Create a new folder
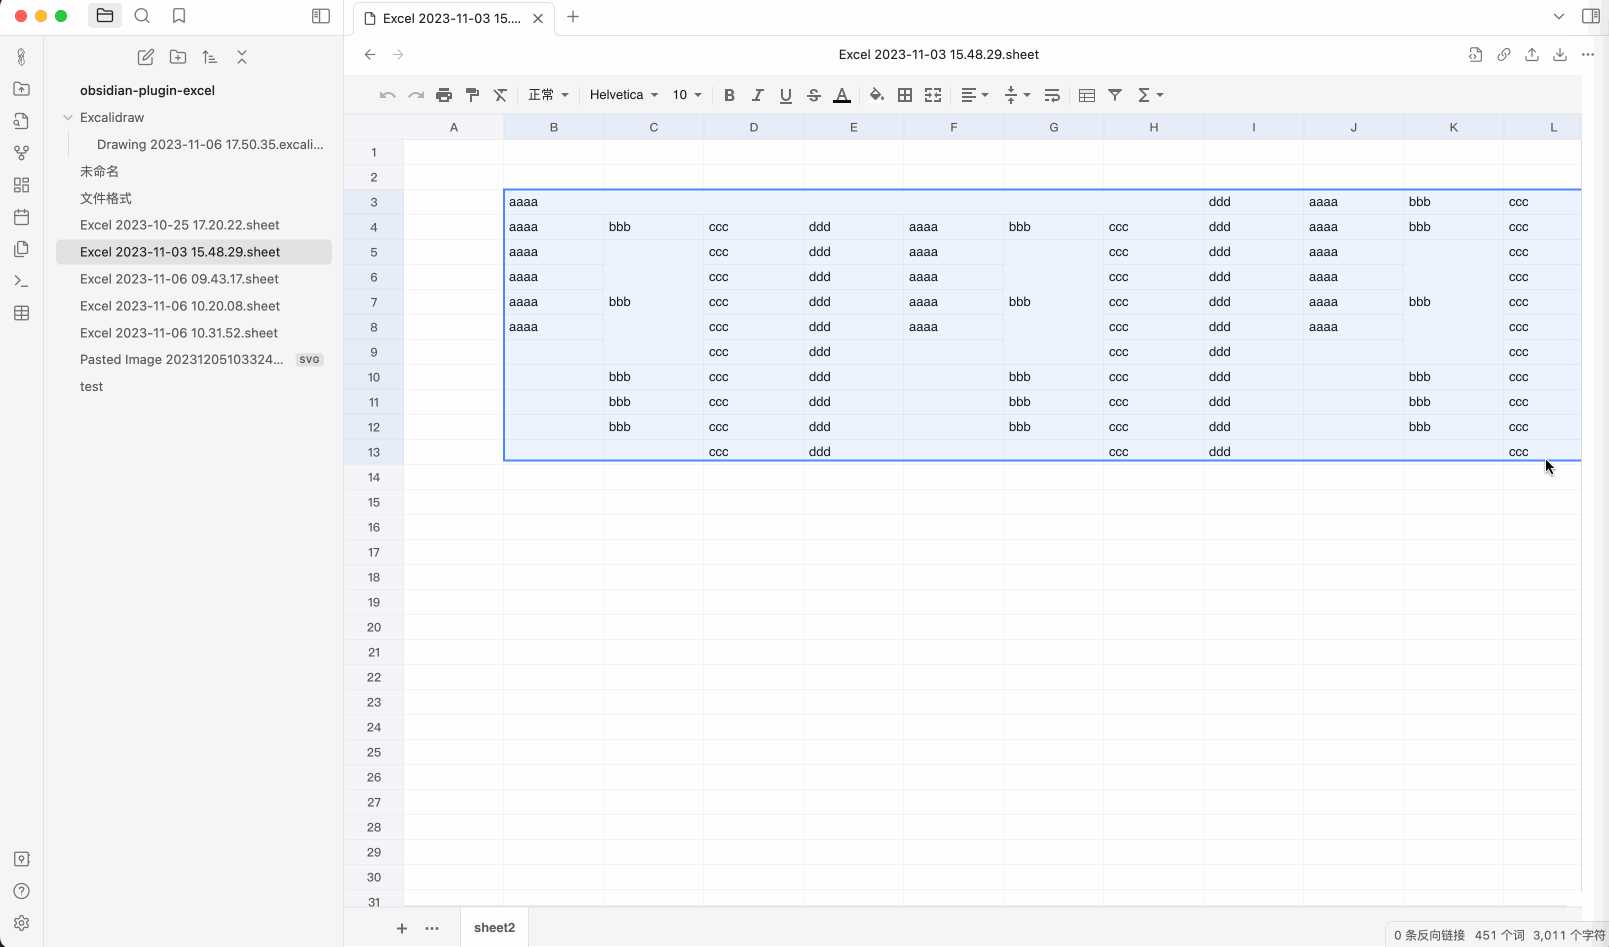Image resolution: width=1609 pixels, height=947 pixels. pos(178,57)
